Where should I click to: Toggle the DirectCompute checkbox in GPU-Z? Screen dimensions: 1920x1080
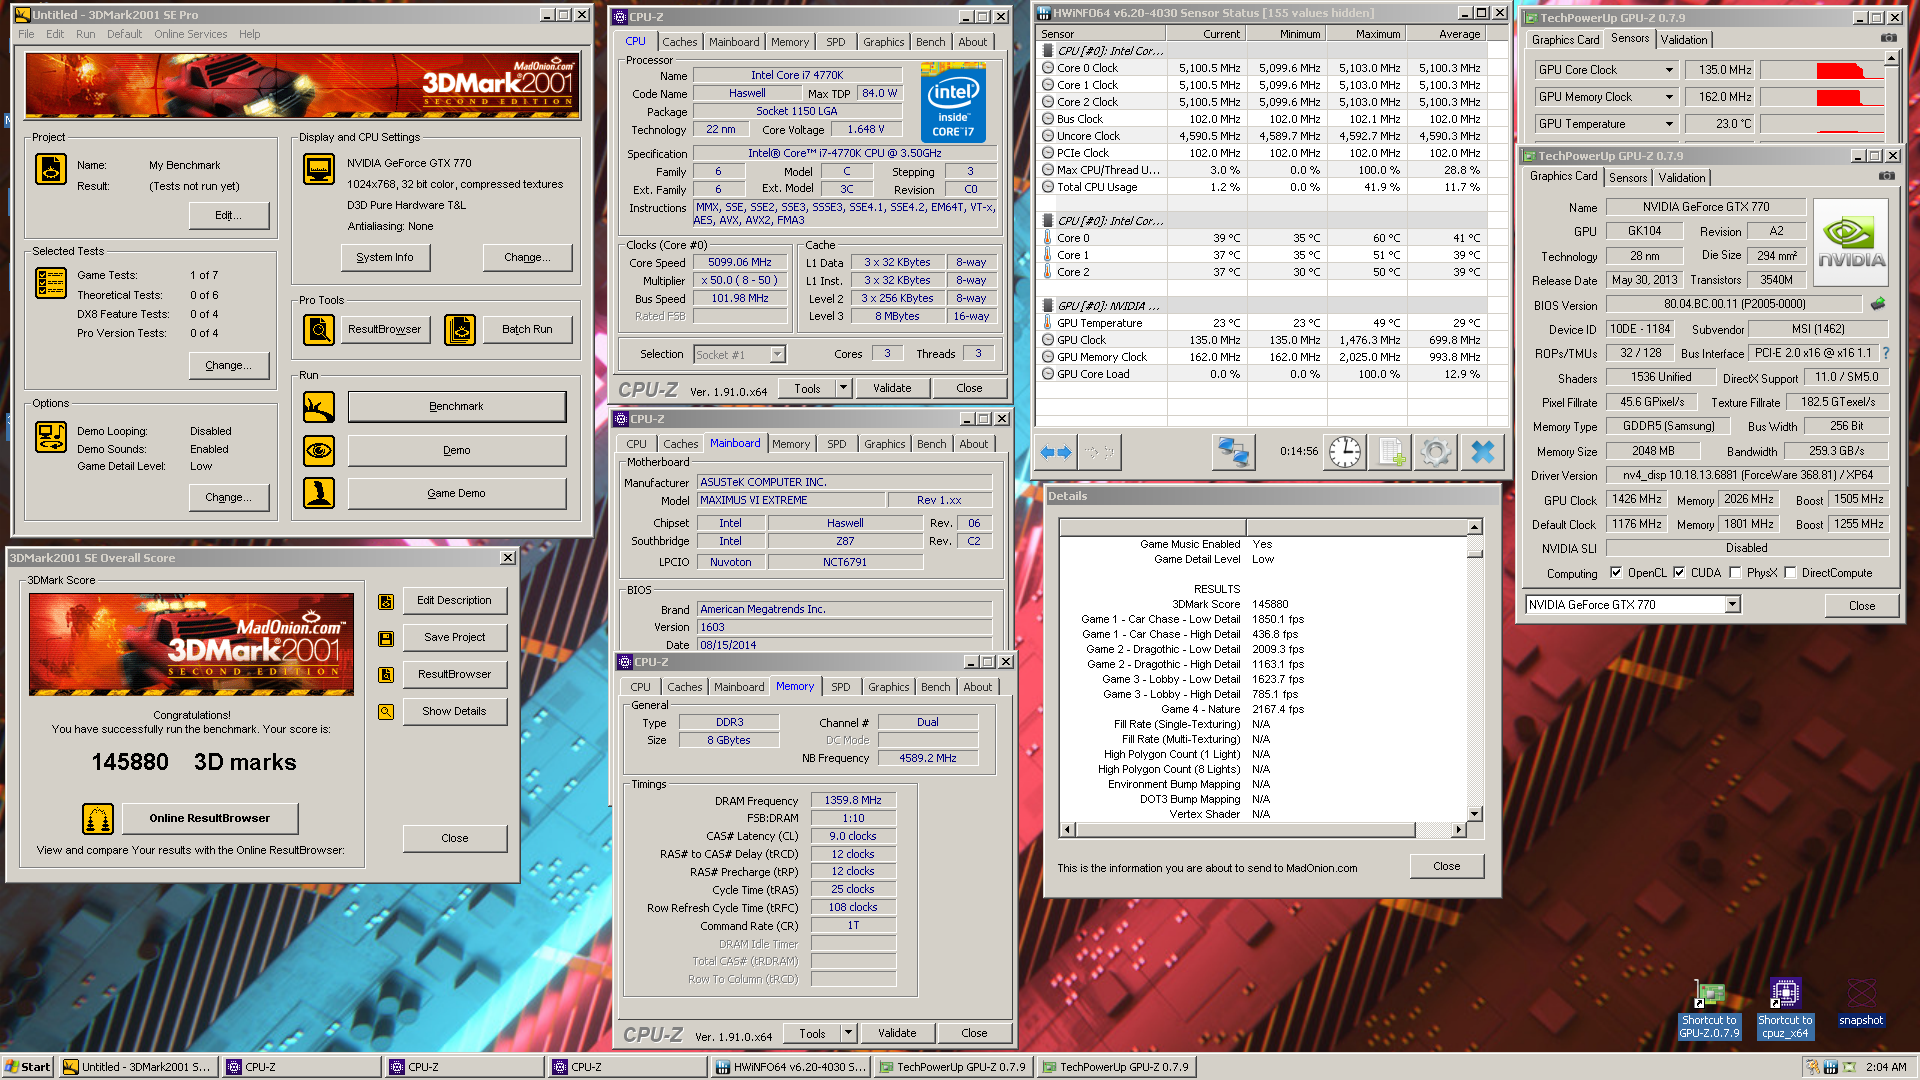coord(1790,573)
